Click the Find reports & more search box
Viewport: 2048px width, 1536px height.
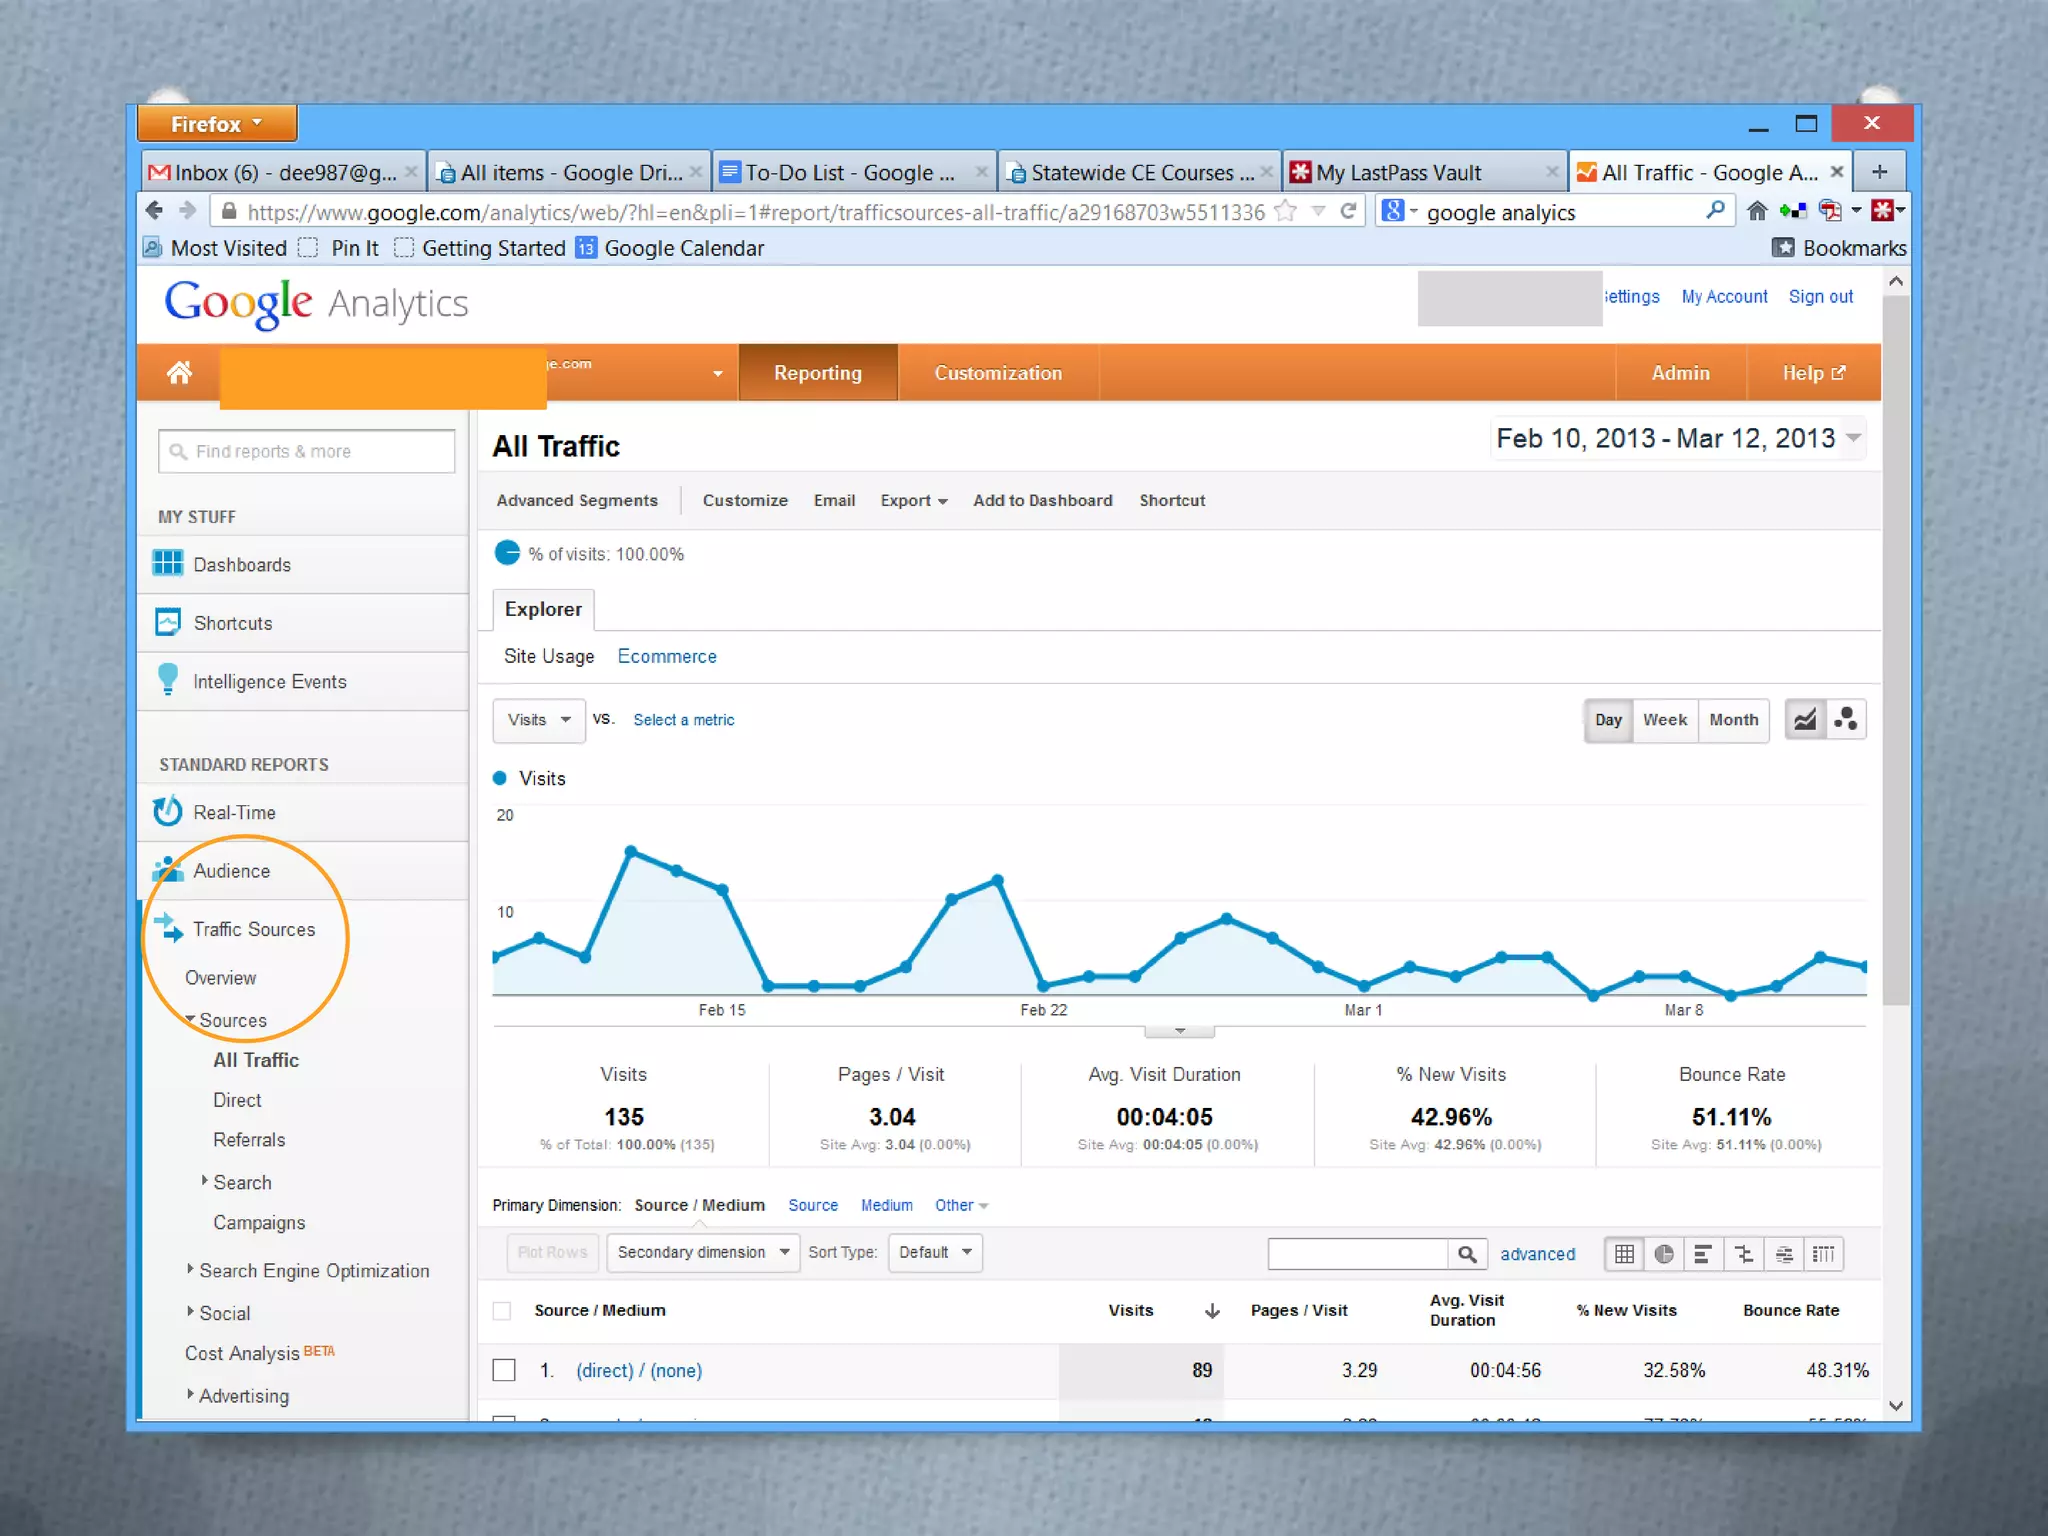tap(307, 452)
